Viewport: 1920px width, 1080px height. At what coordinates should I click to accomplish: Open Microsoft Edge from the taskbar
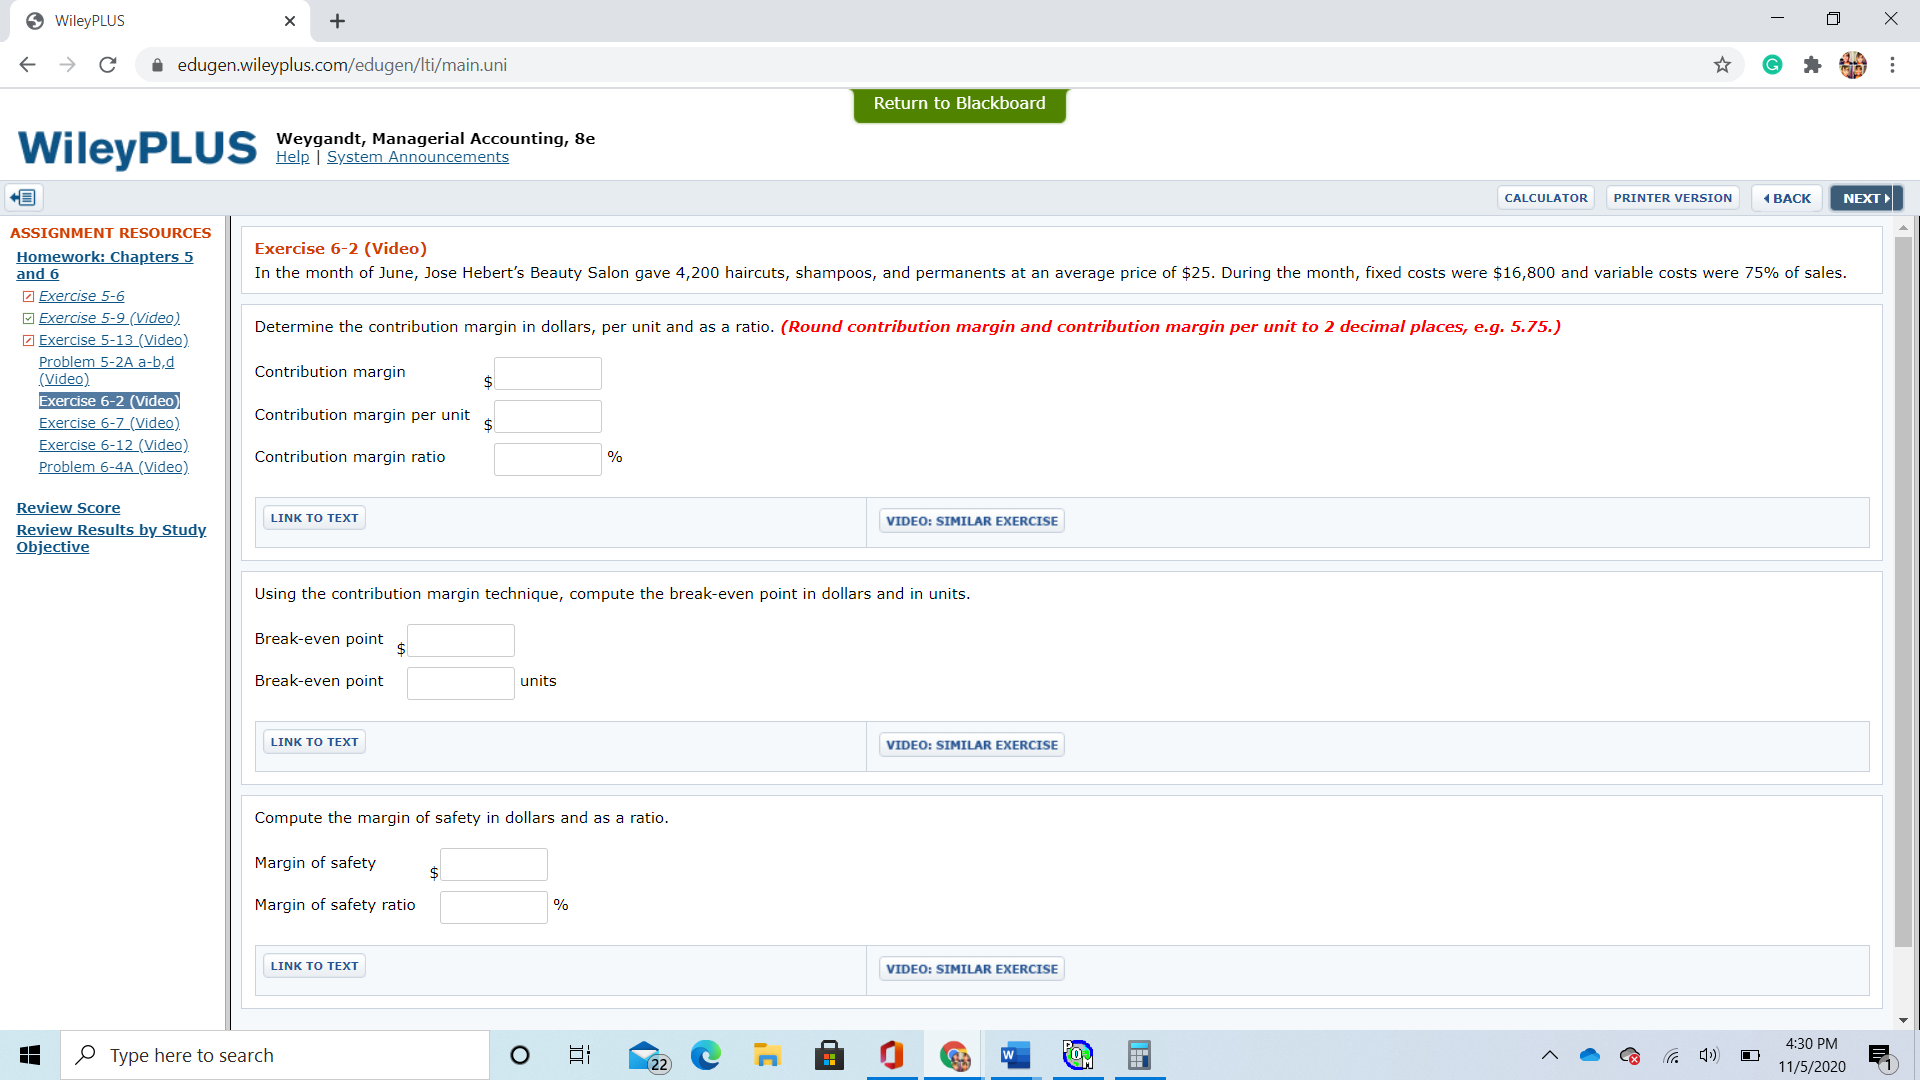point(706,1055)
